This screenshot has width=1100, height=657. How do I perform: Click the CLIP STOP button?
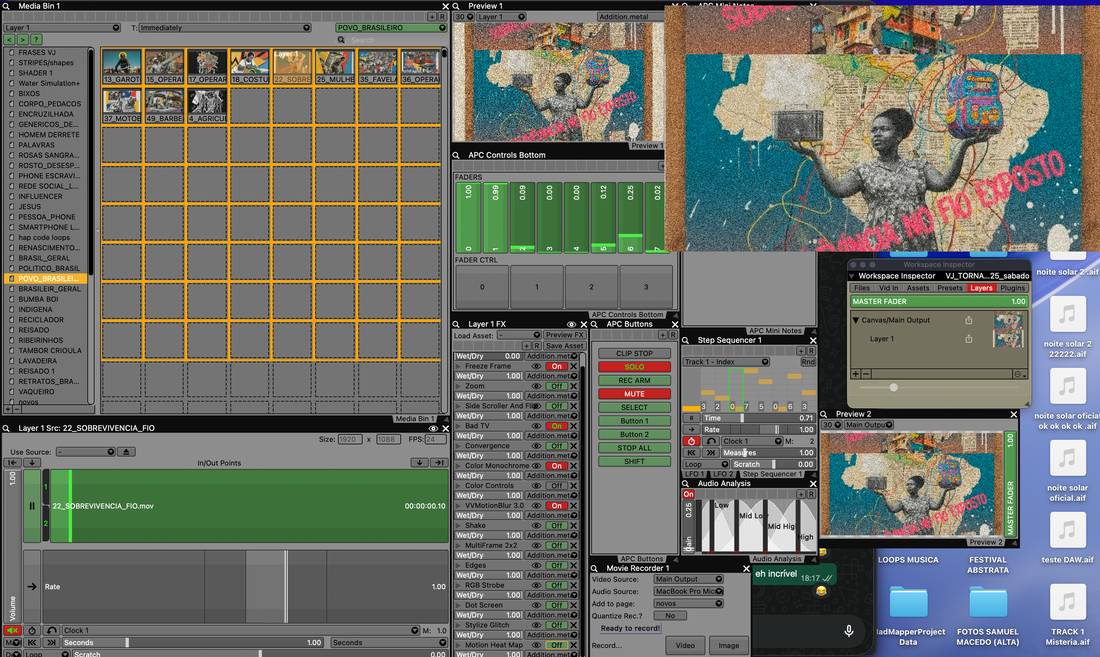coord(634,353)
